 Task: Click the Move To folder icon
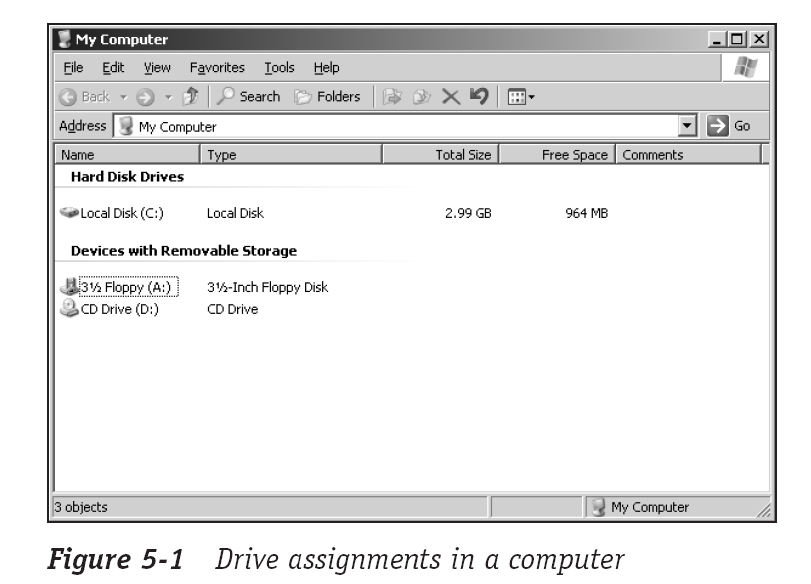click(391, 97)
